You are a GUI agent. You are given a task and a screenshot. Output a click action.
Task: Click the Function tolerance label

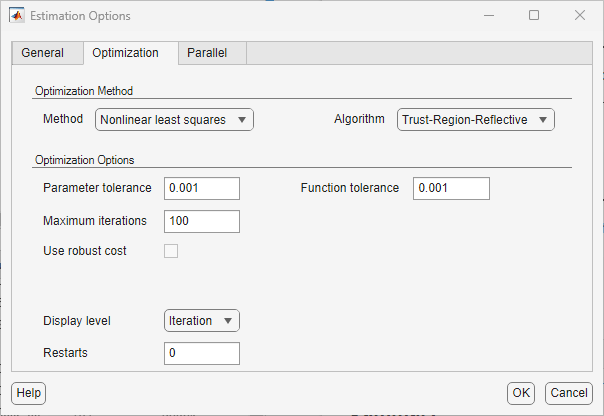coord(350,188)
